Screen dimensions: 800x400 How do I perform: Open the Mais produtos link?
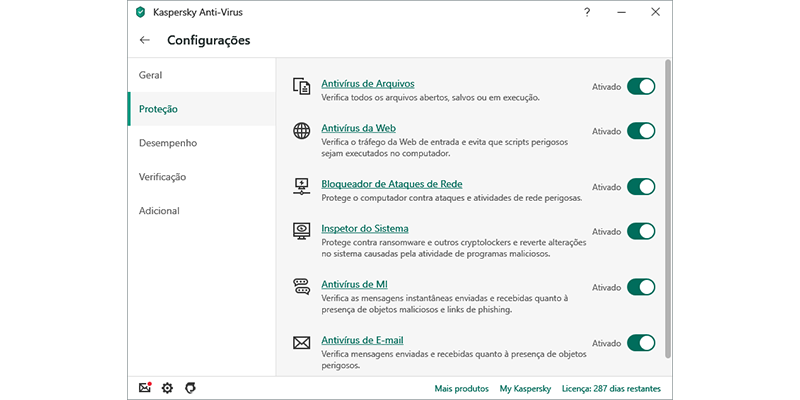[x=461, y=388]
